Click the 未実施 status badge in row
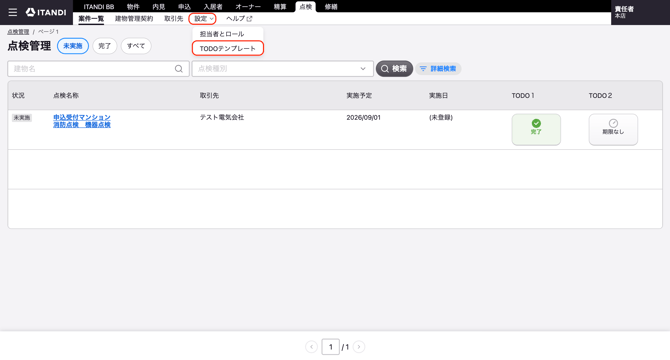 tap(21, 118)
